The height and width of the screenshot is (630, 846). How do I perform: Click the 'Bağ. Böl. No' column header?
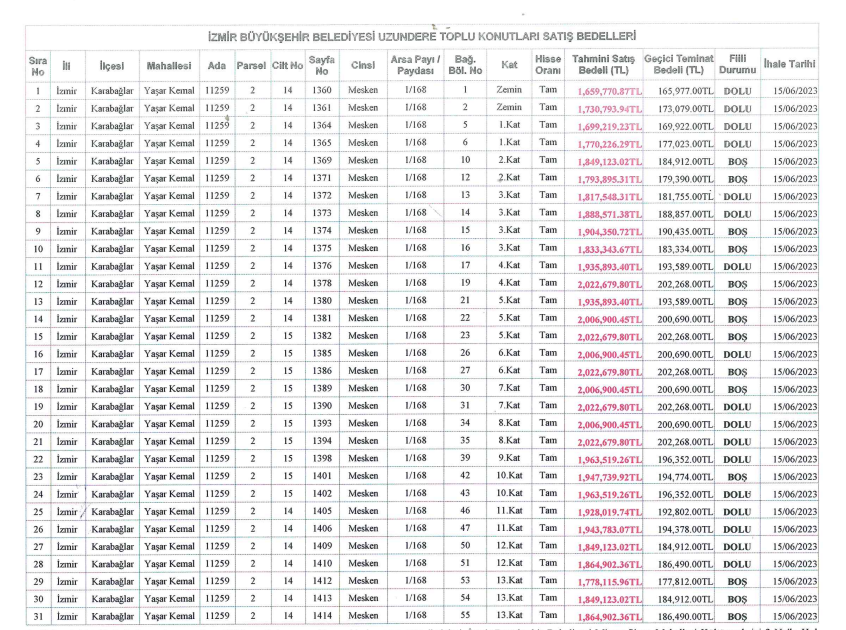[x=465, y=65]
